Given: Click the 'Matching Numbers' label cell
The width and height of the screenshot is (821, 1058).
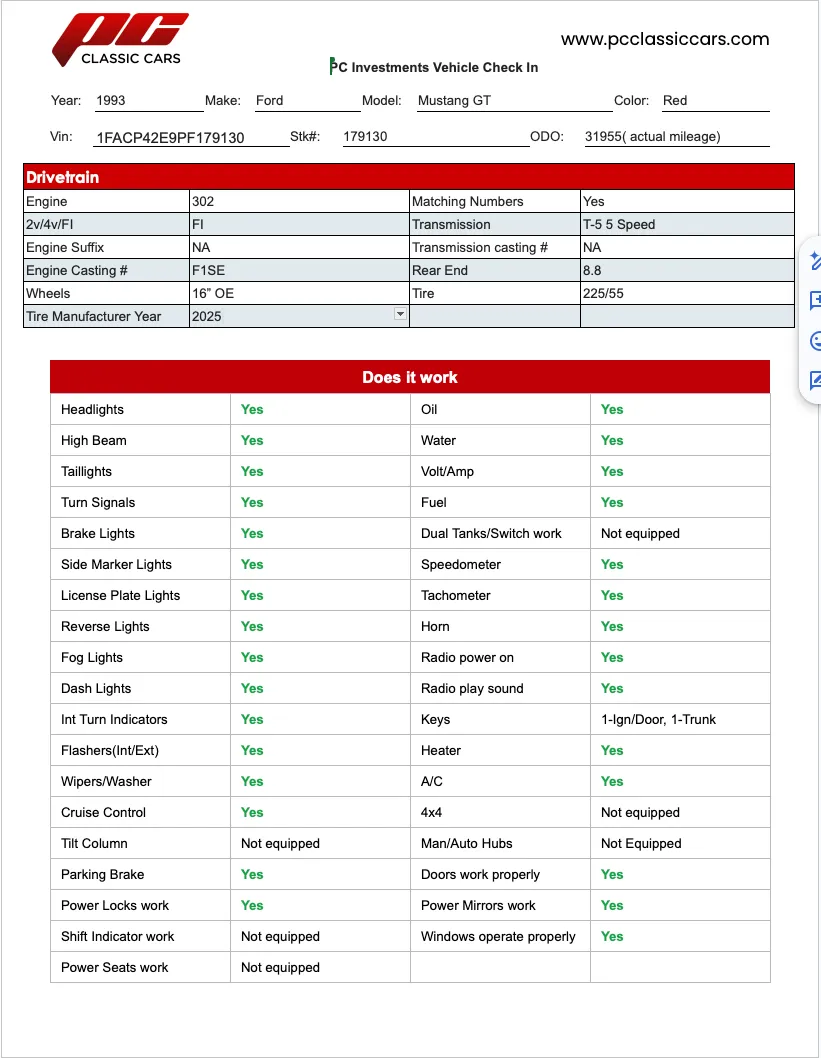Looking at the screenshot, I should coord(494,201).
